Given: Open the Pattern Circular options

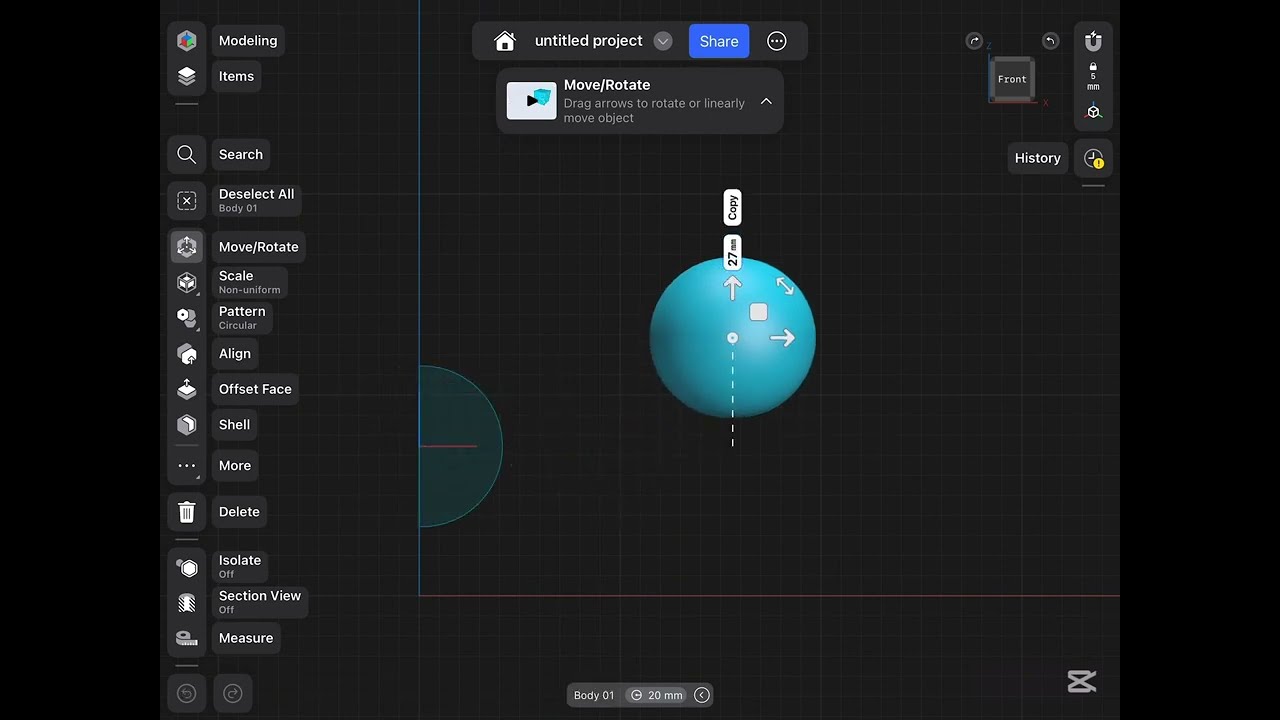Looking at the screenshot, I should (x=242, y=318).
